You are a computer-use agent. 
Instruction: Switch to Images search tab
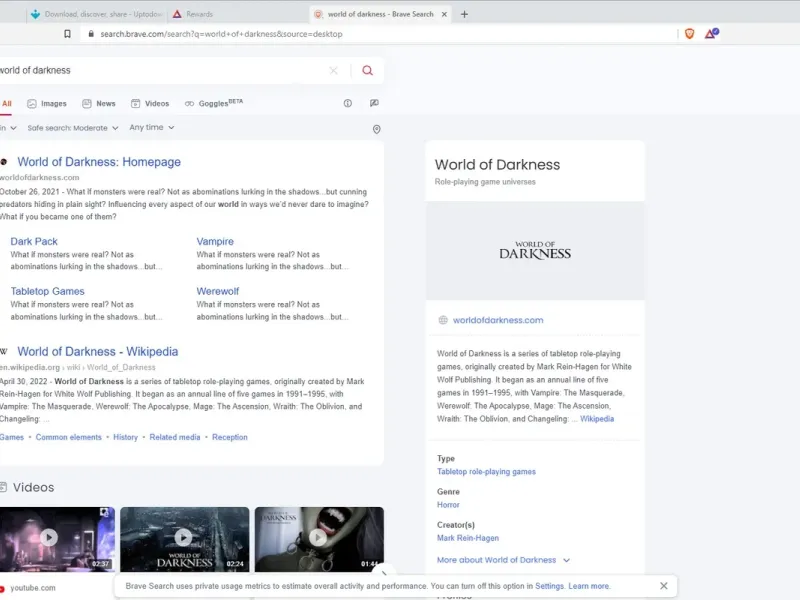47,104
